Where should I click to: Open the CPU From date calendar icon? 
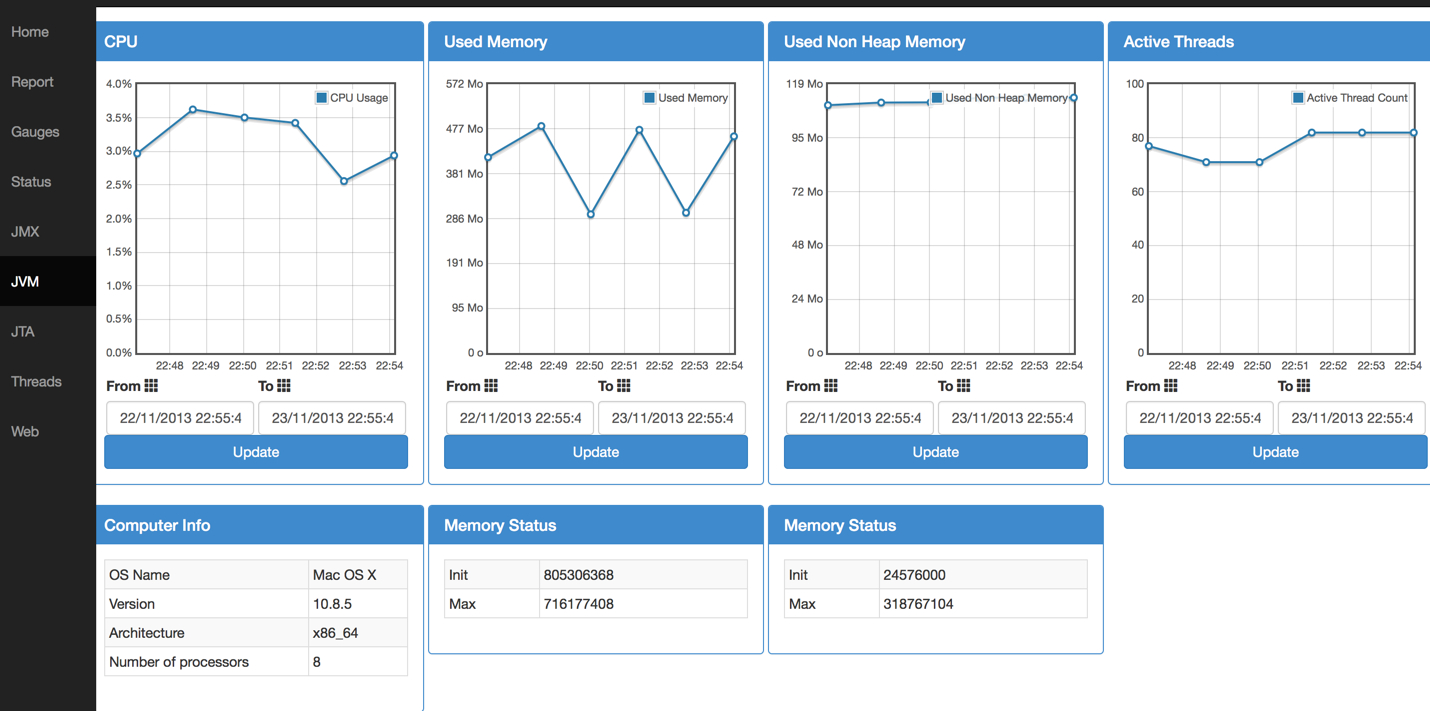click(x=151, y=386)
